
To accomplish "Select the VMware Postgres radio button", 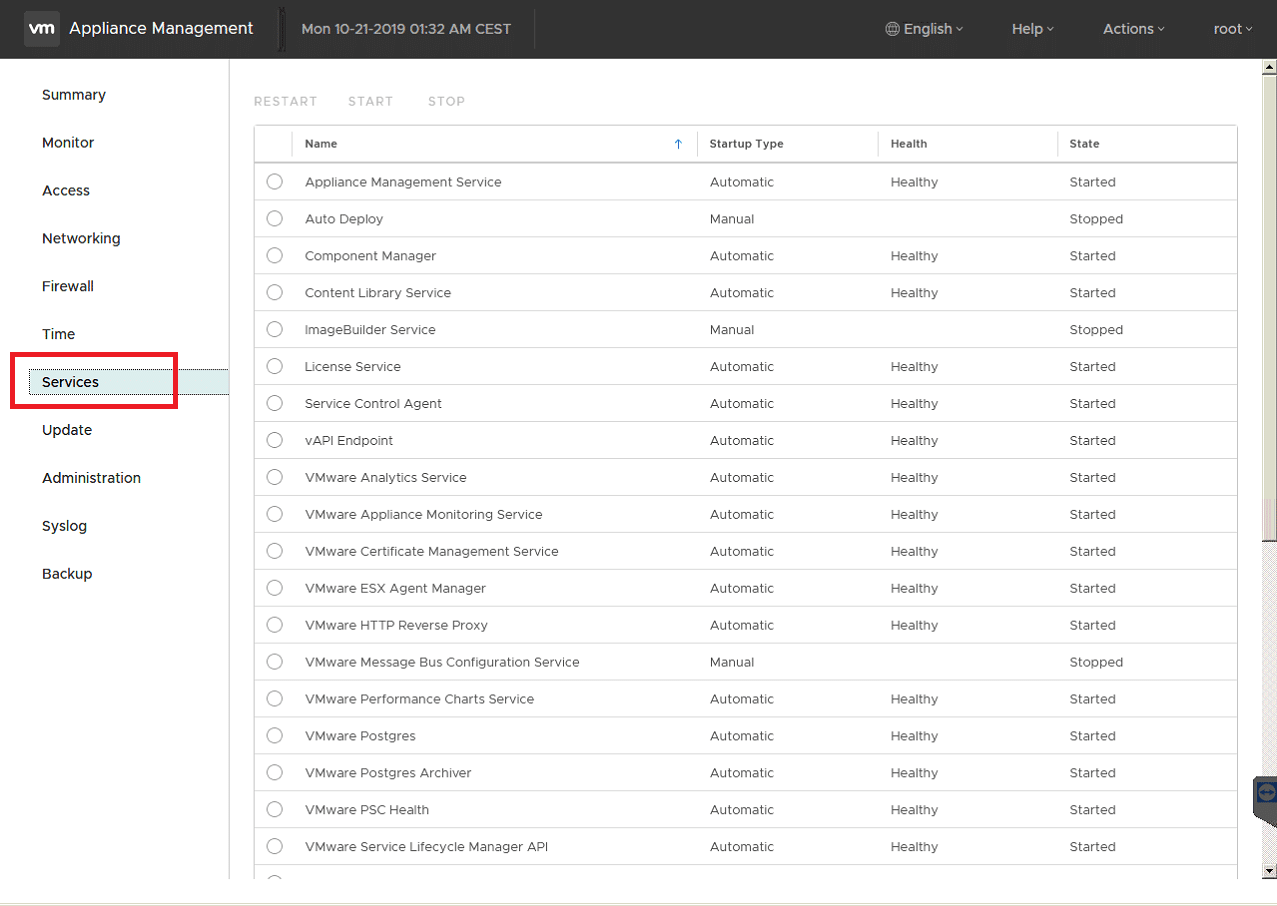I will click(x=275, y=737).
